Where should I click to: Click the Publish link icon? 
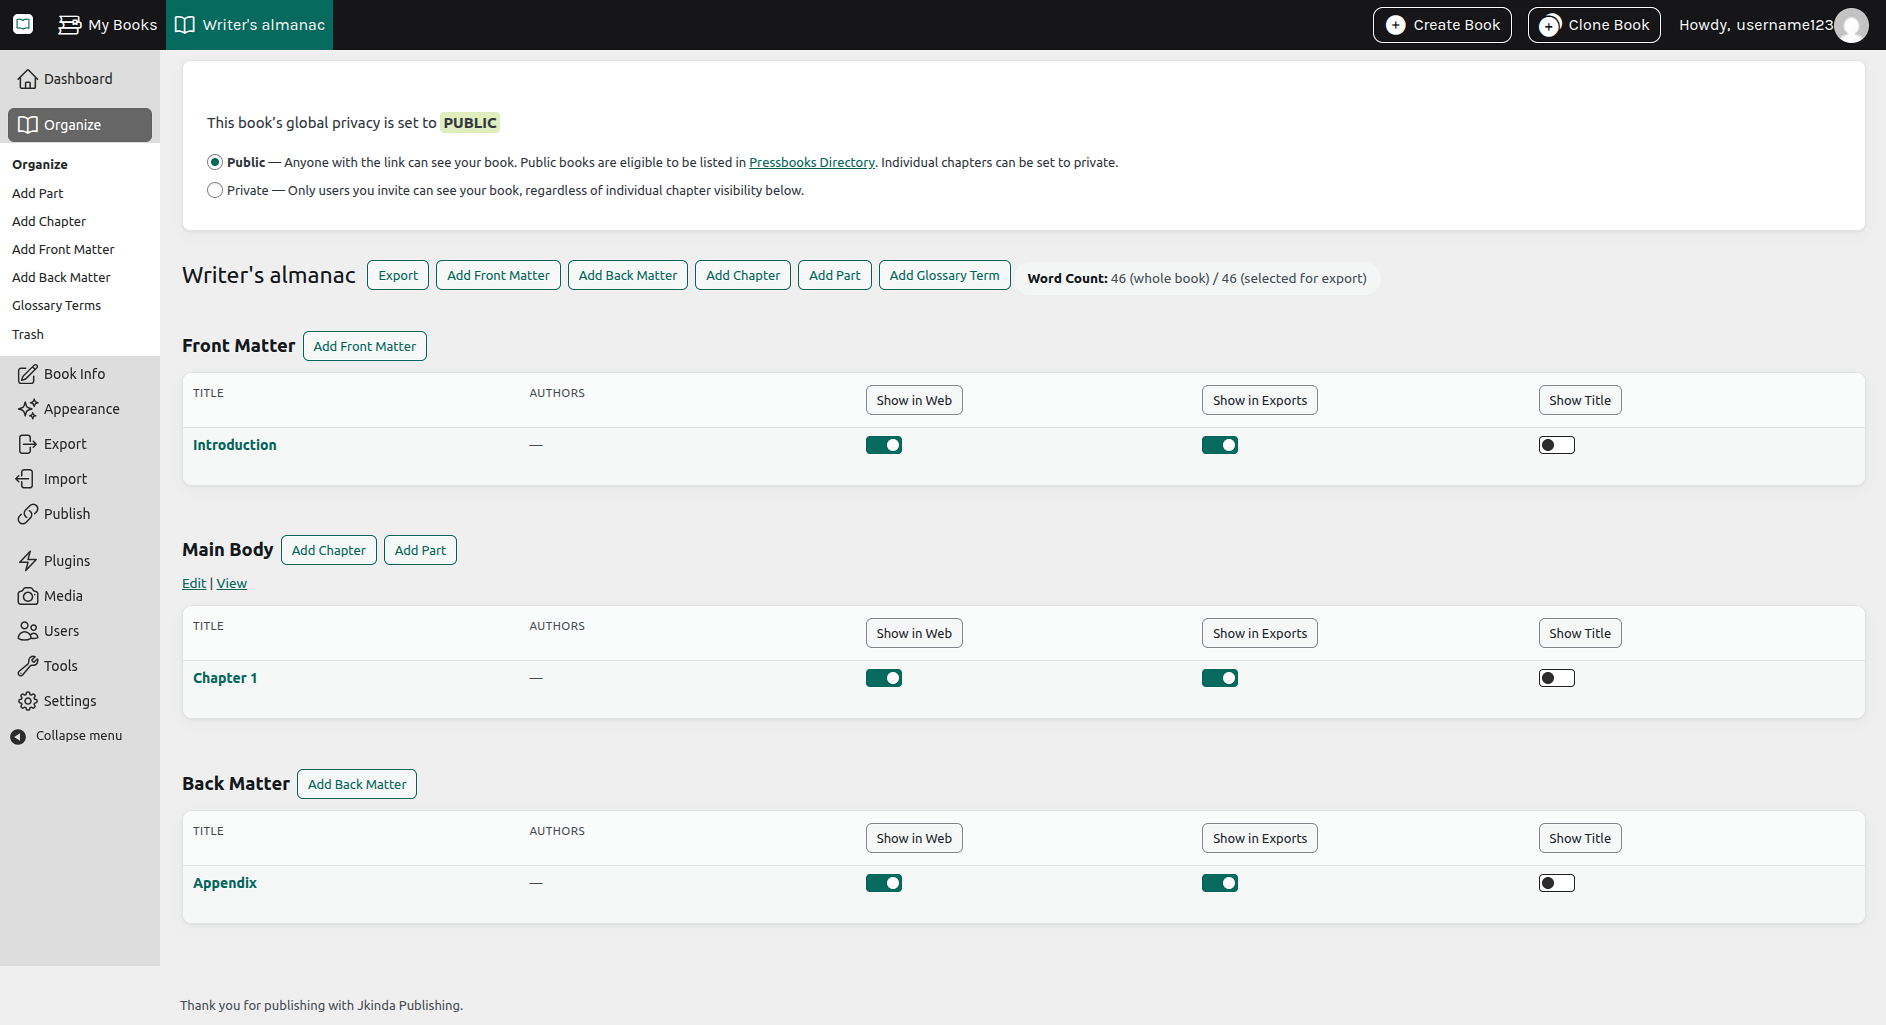pos(28,514)
